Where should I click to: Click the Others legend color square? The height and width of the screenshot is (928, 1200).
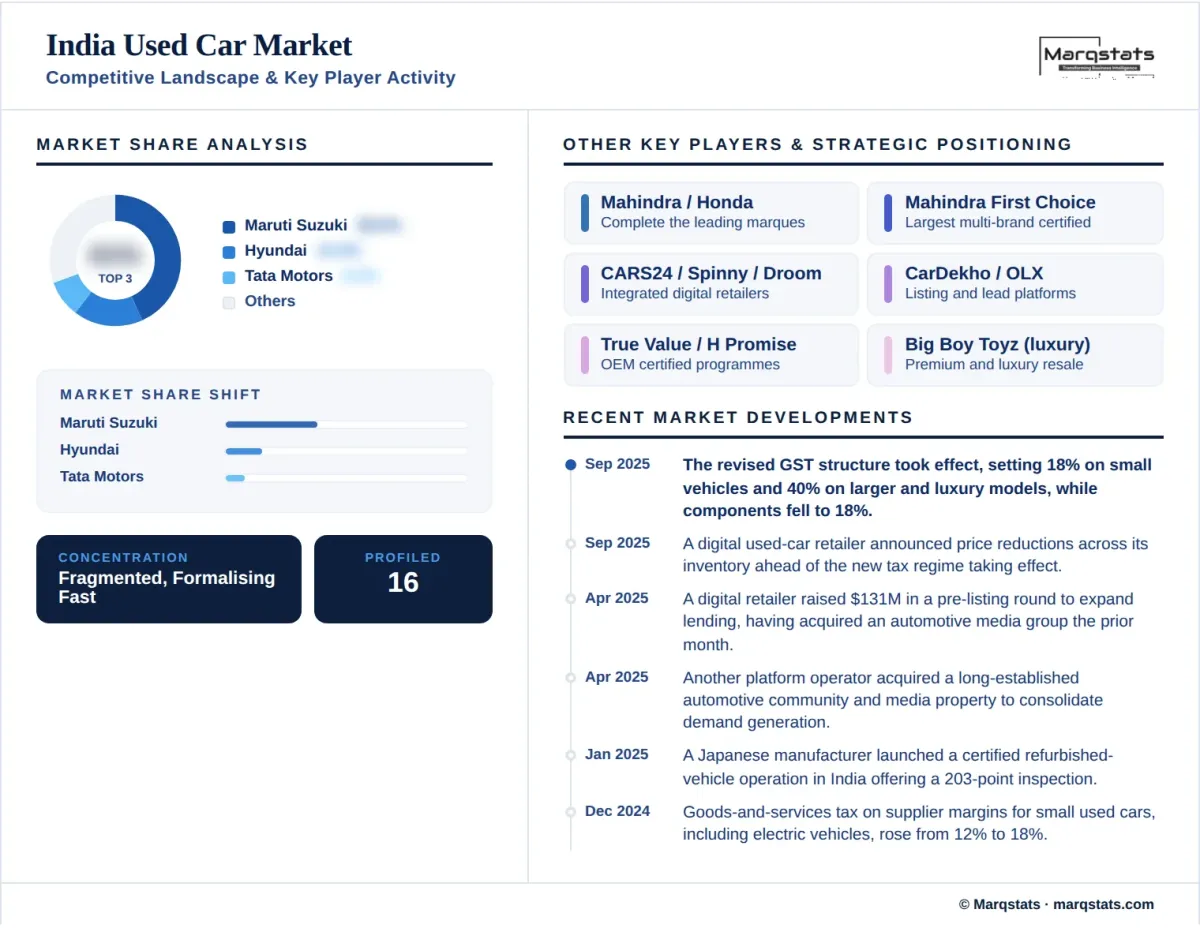click(229, 302)
